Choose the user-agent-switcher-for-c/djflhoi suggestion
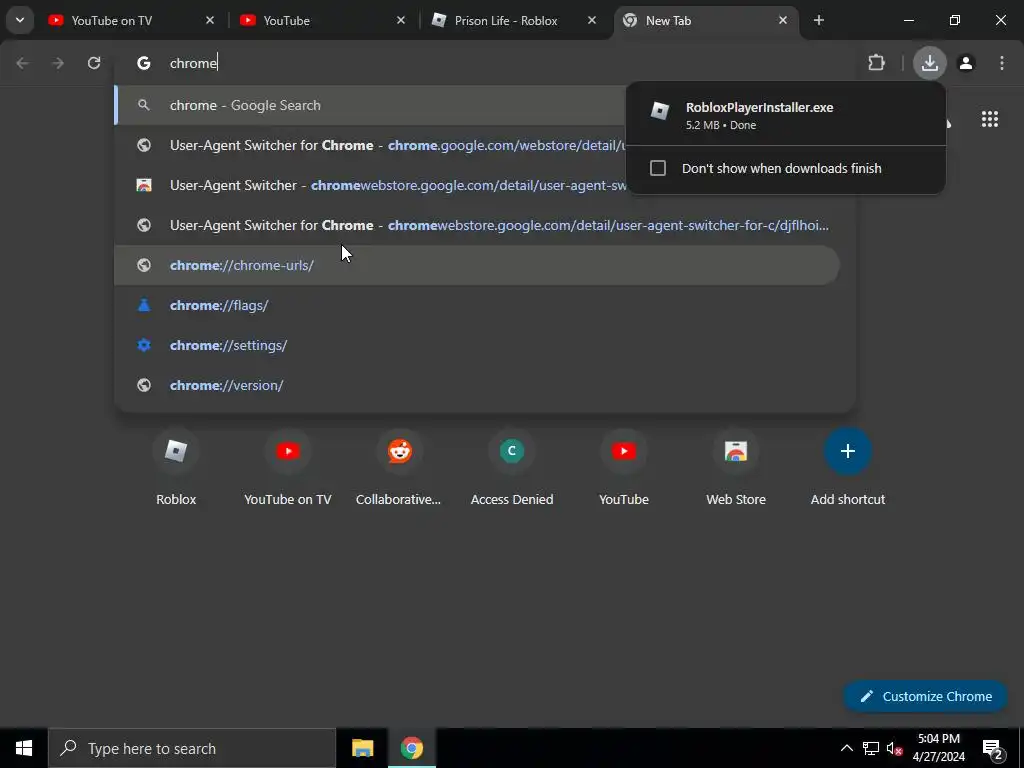The height and width of the screenshot is (768, 1024). point(477,225)
